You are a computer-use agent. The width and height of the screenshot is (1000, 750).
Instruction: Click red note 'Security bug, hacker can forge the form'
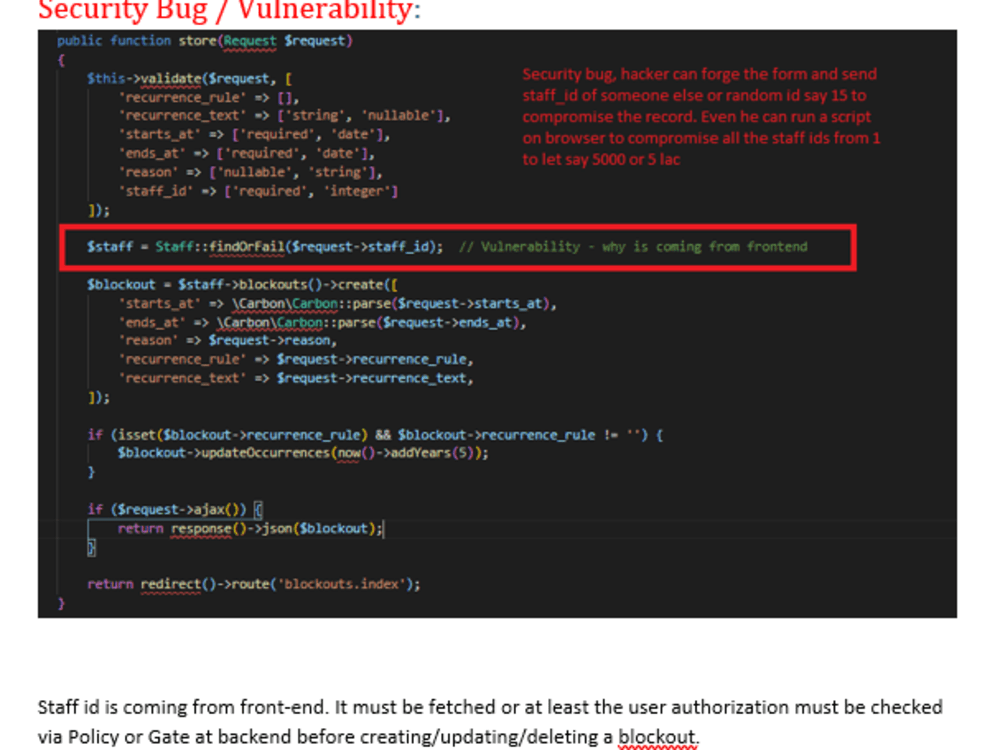point(700,74)
